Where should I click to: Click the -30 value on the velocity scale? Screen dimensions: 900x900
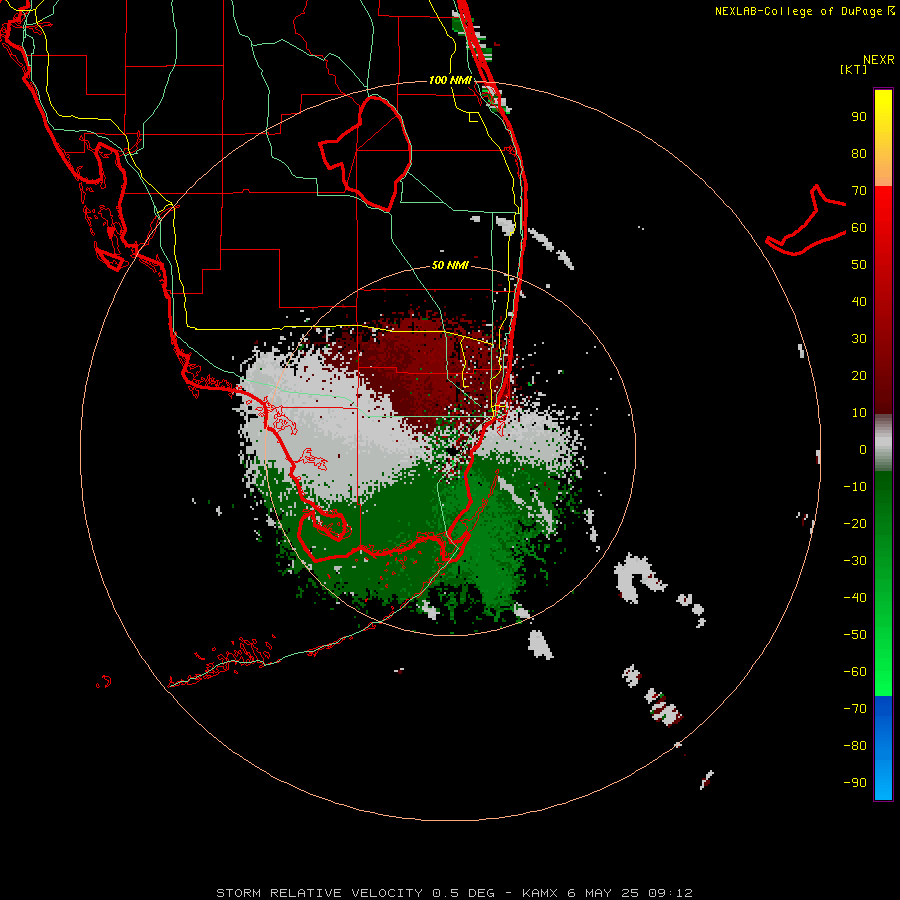point(855,561)
